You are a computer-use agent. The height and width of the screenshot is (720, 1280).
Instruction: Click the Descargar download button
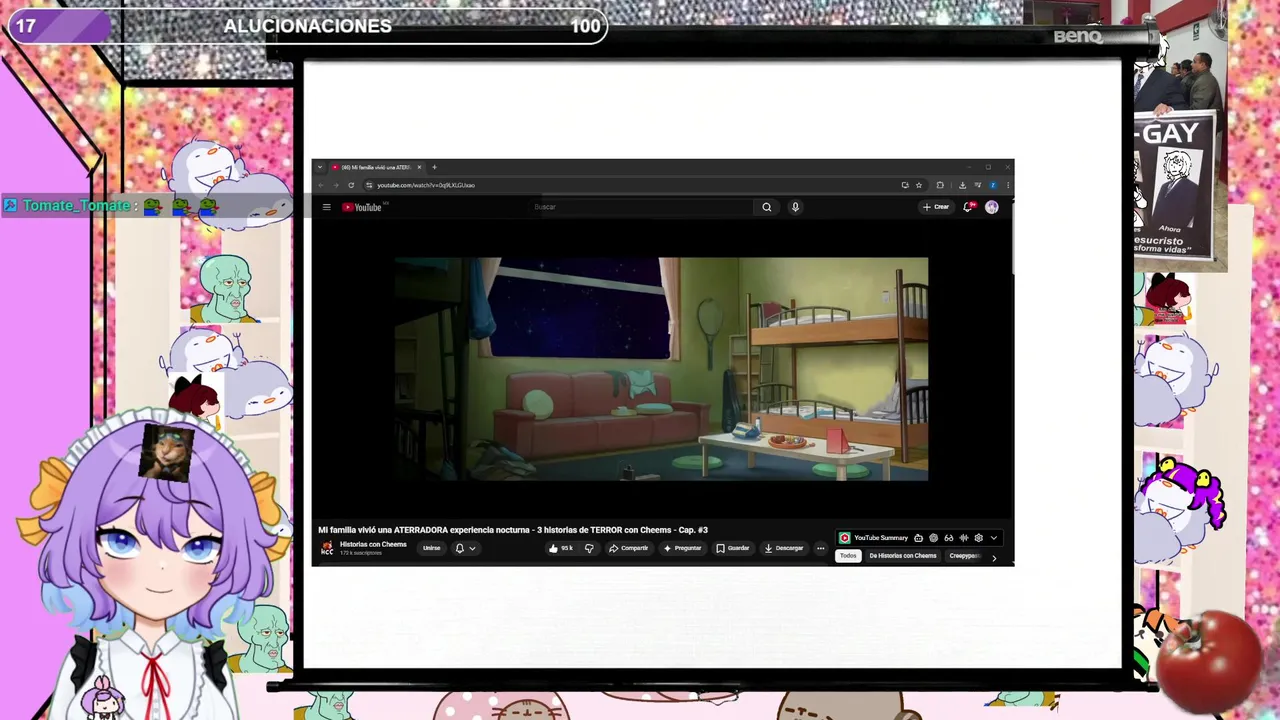click(784, 548)
